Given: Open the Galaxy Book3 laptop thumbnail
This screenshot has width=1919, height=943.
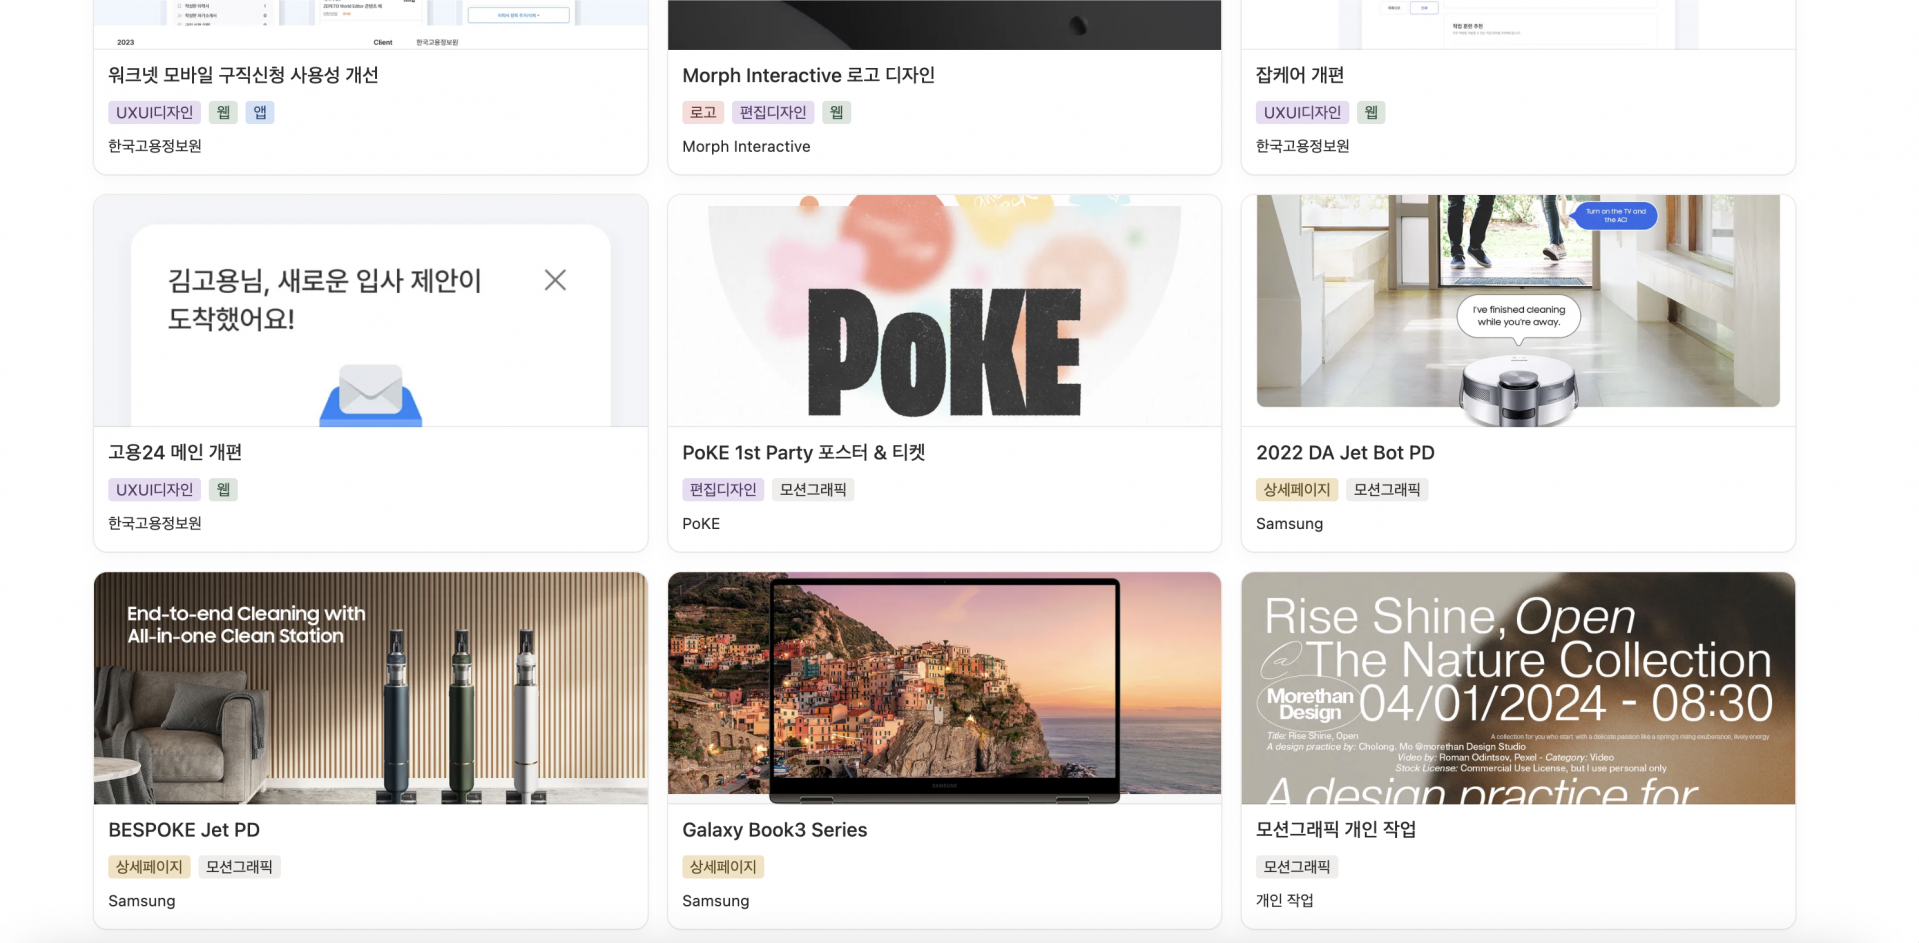Looking at the screenshot, I should click(x=944, y=688).
